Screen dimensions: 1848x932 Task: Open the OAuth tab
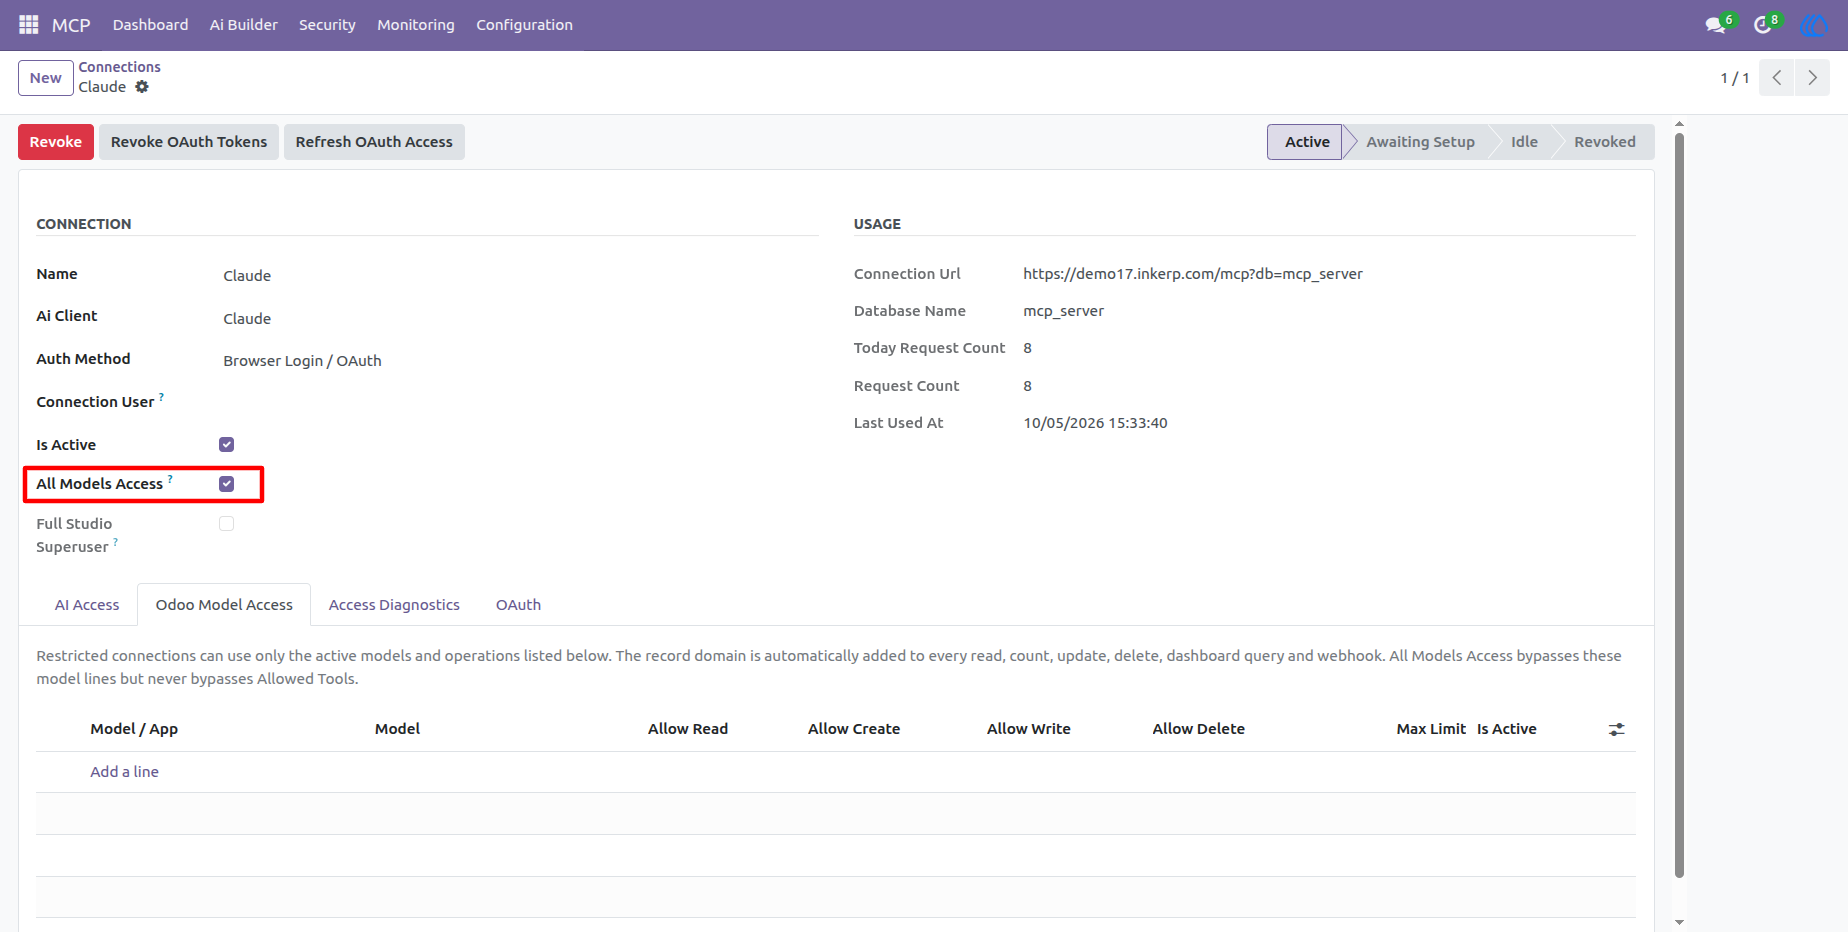coord(518,605)
